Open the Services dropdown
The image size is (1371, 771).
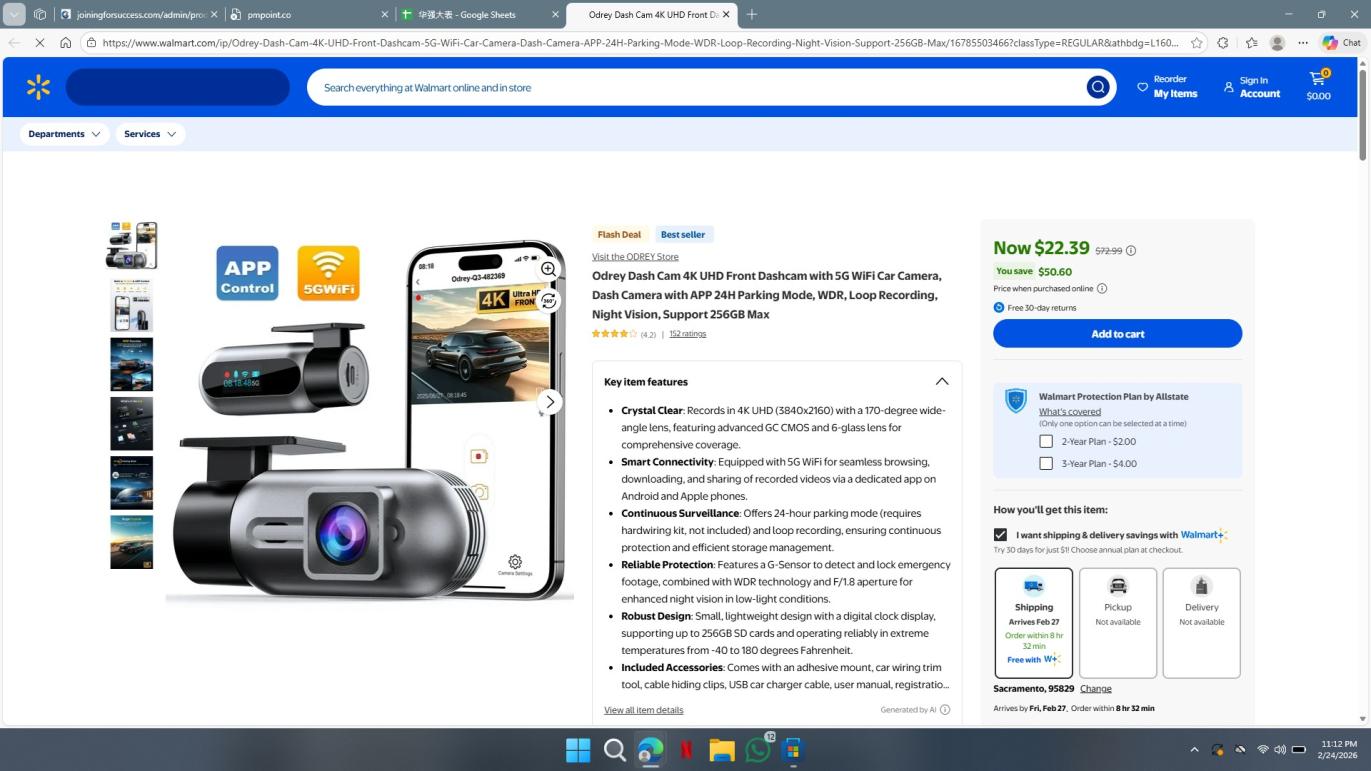tap(150, 134)
